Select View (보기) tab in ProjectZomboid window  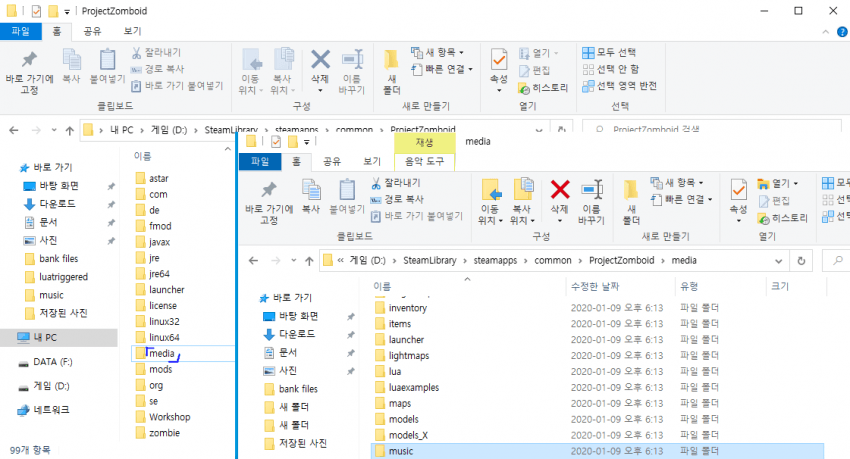[132, 31]
